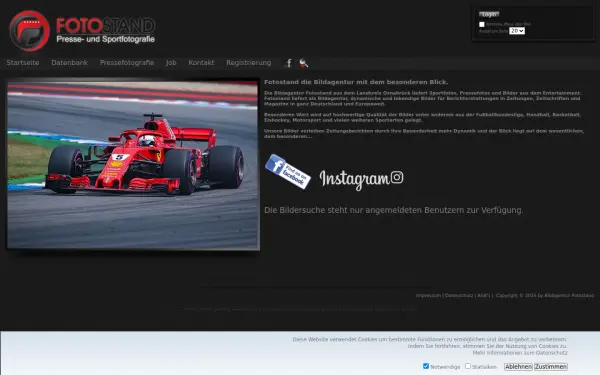This screenshot has width=600, height=375.
Task: Click the Login button
Action: point(489,14)
